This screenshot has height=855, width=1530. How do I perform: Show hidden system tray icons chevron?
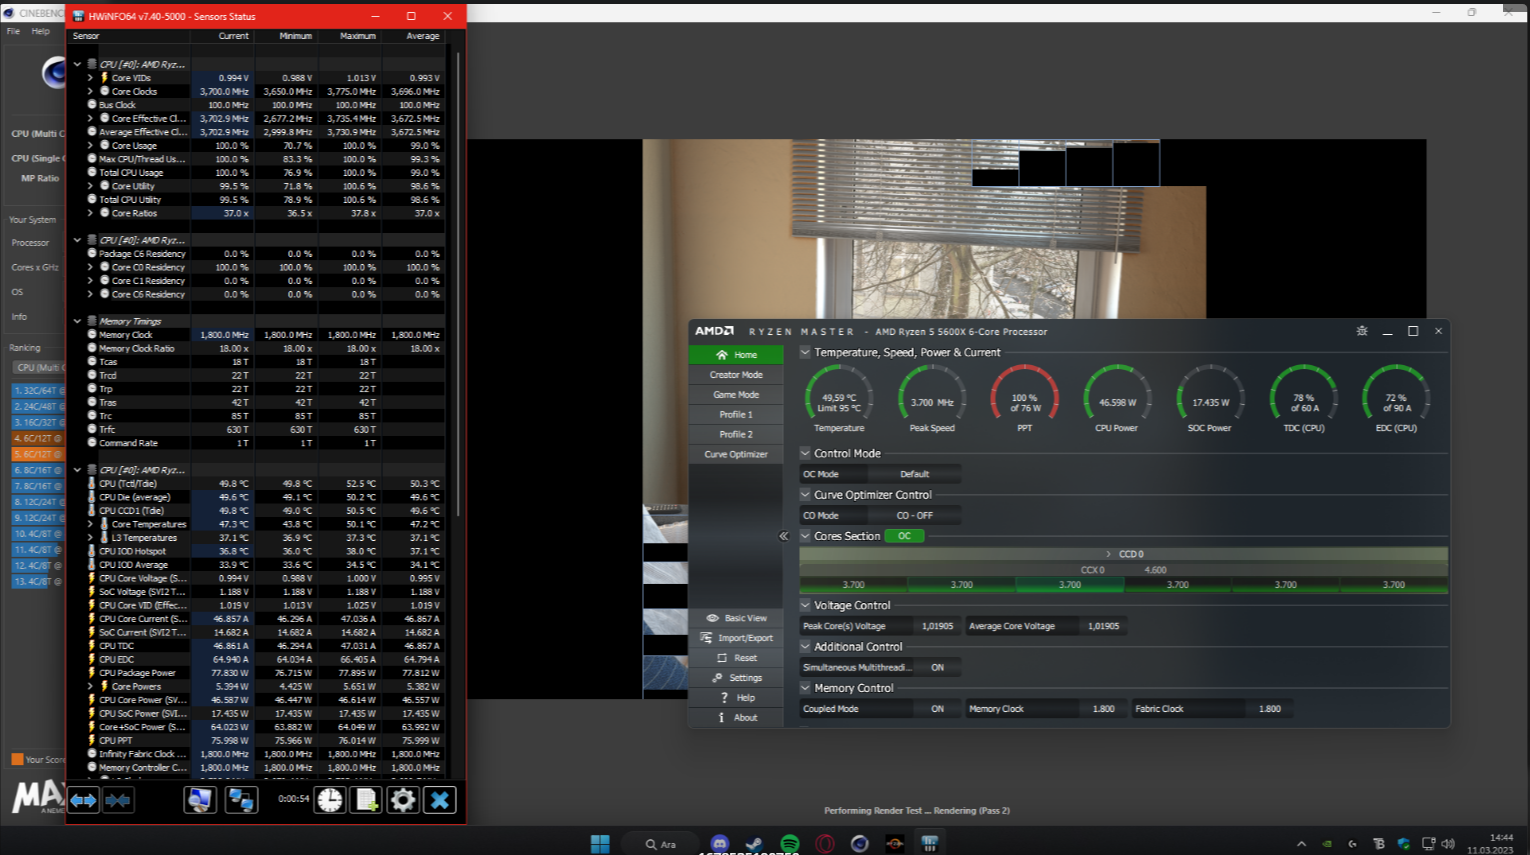pyautogui.click(x=1301, y=843)
